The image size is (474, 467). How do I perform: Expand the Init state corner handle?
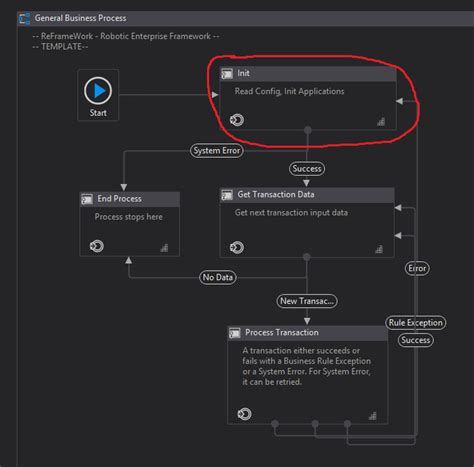381,122
